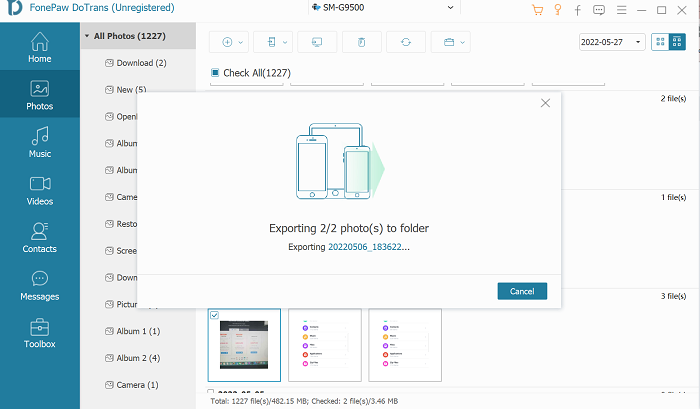Click the export to device toolbar button
Viewport: 700px width, 409px height.
click(271, 42)
